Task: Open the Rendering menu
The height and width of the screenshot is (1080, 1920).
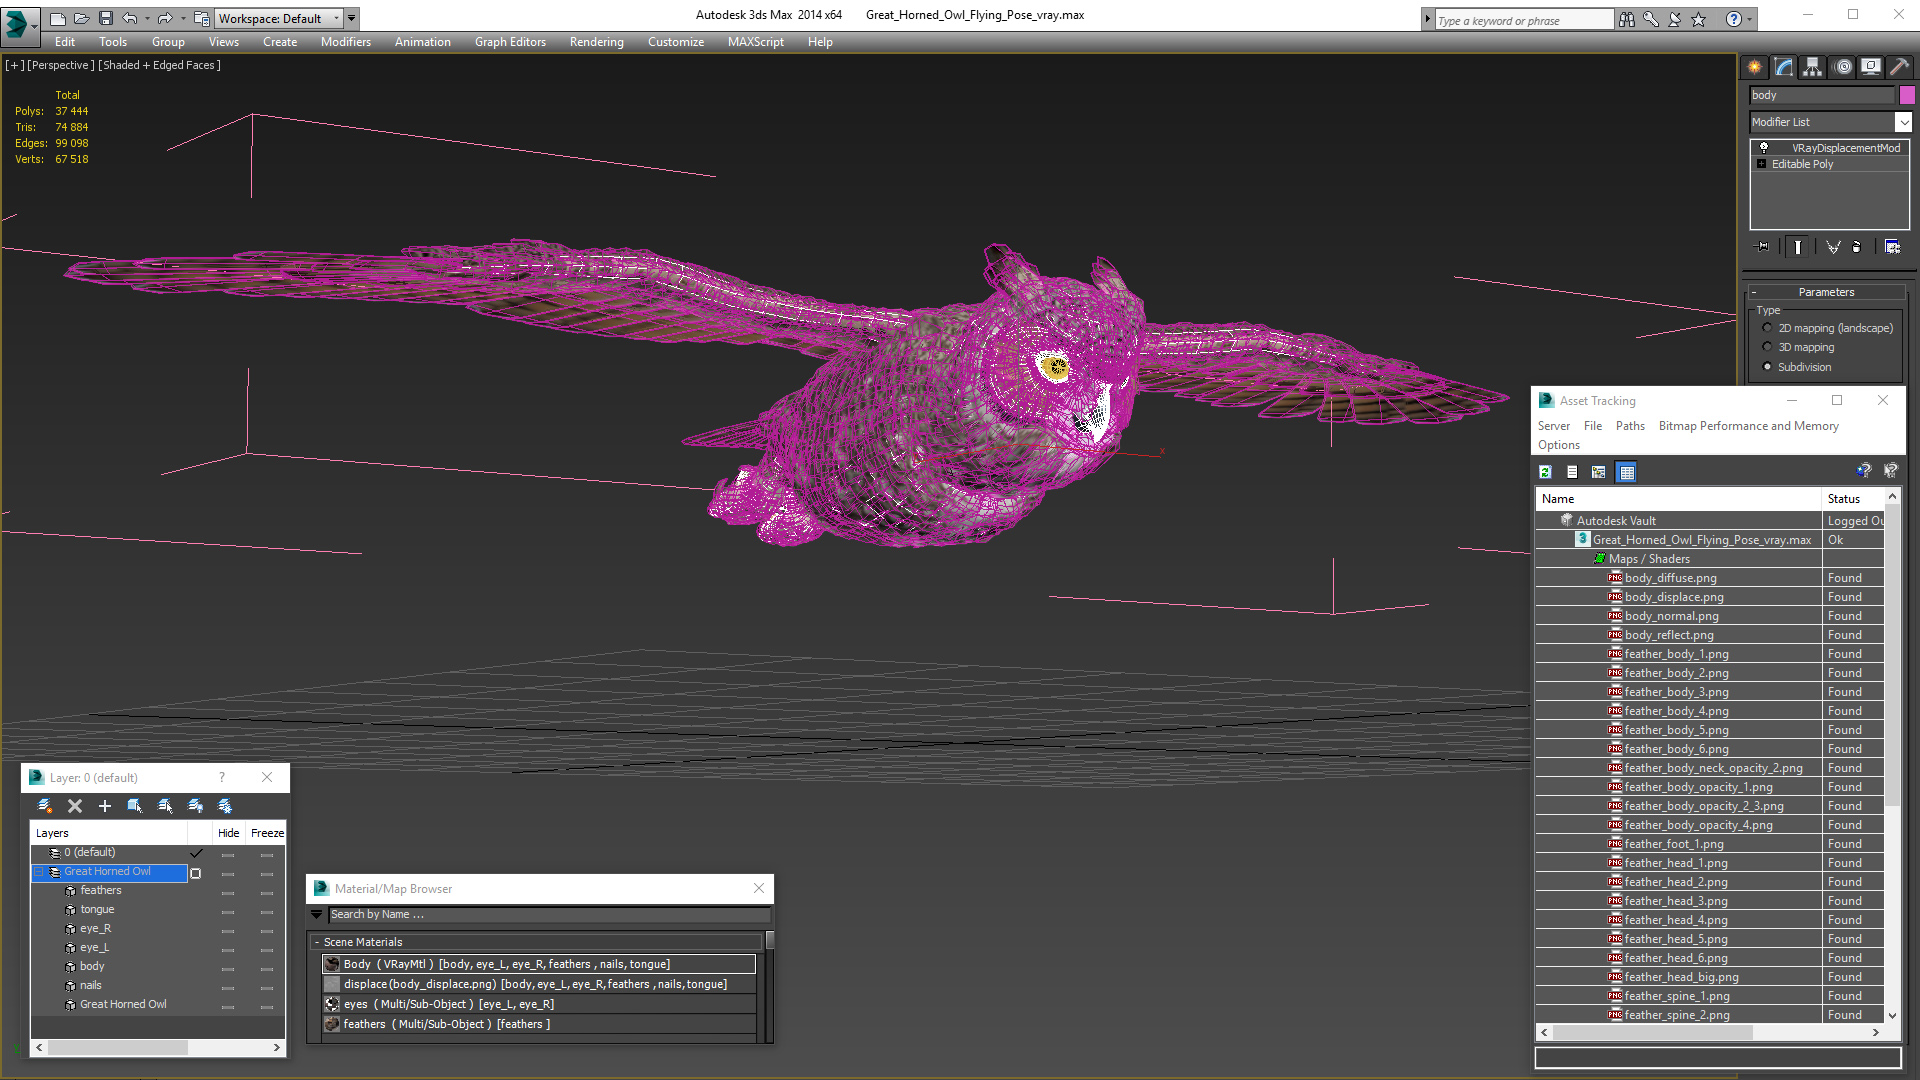Action: coord(596,42)
